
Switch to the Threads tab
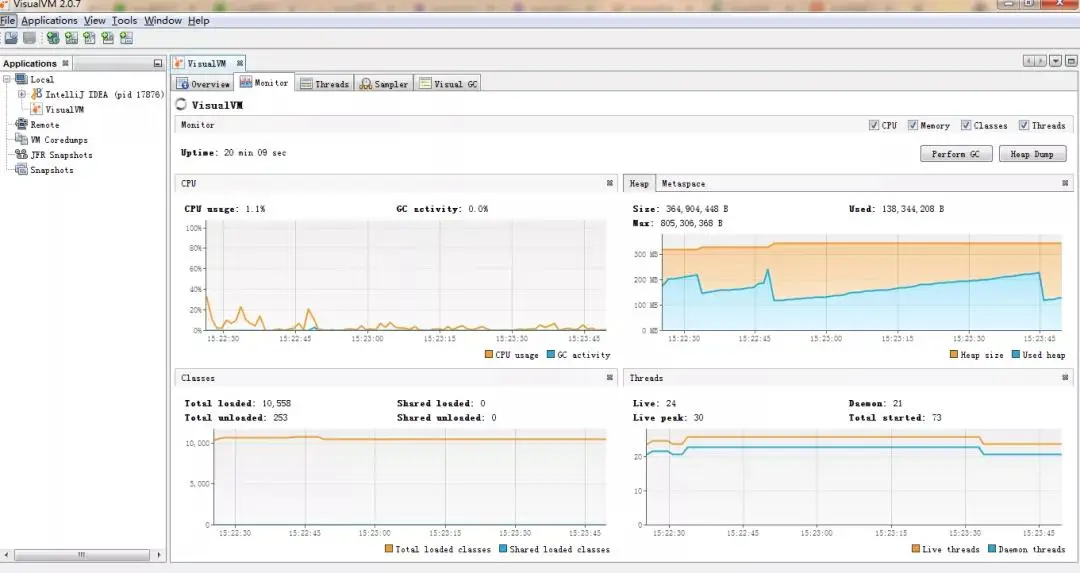click(325, 84)
